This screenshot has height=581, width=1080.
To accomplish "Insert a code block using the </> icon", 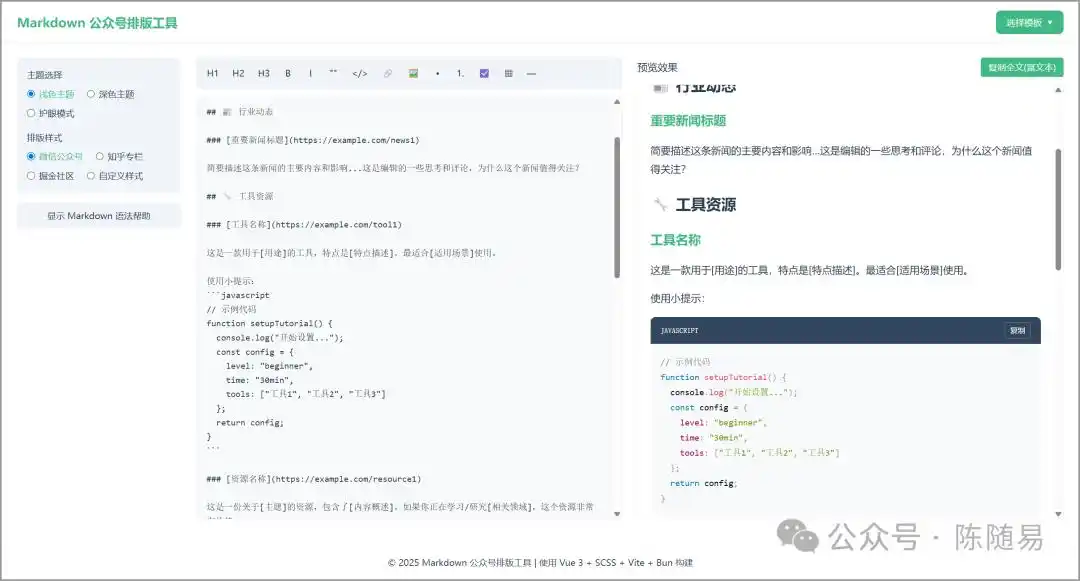I will (x=360, y=73).
